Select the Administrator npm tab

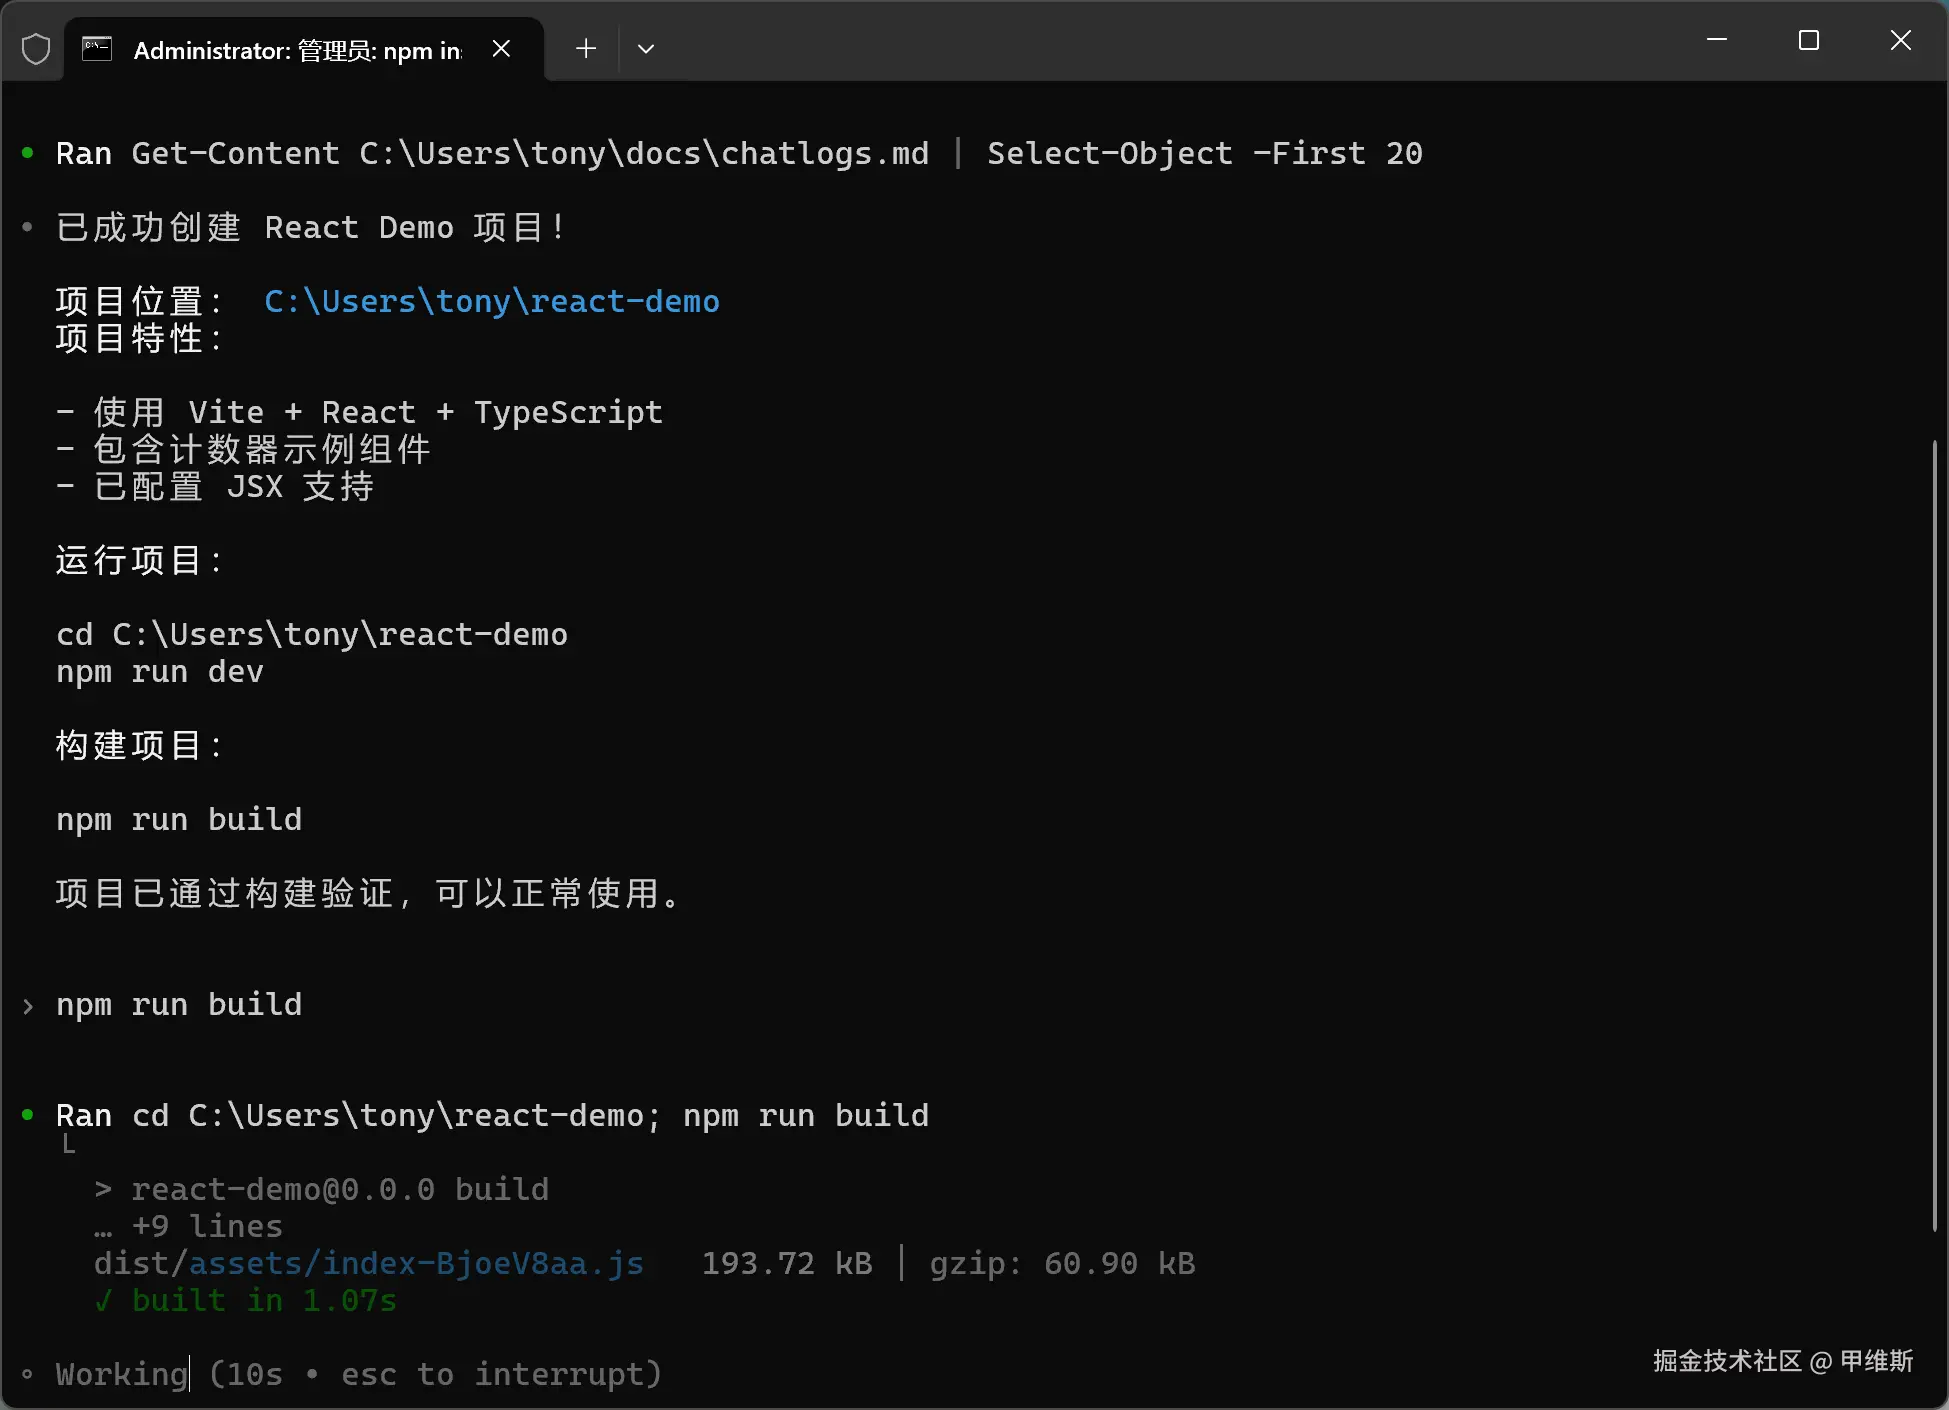pos(297,50)
